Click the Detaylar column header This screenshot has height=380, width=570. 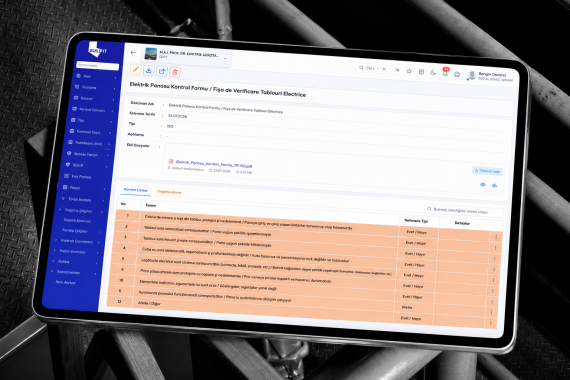click(x=462, y=223)
